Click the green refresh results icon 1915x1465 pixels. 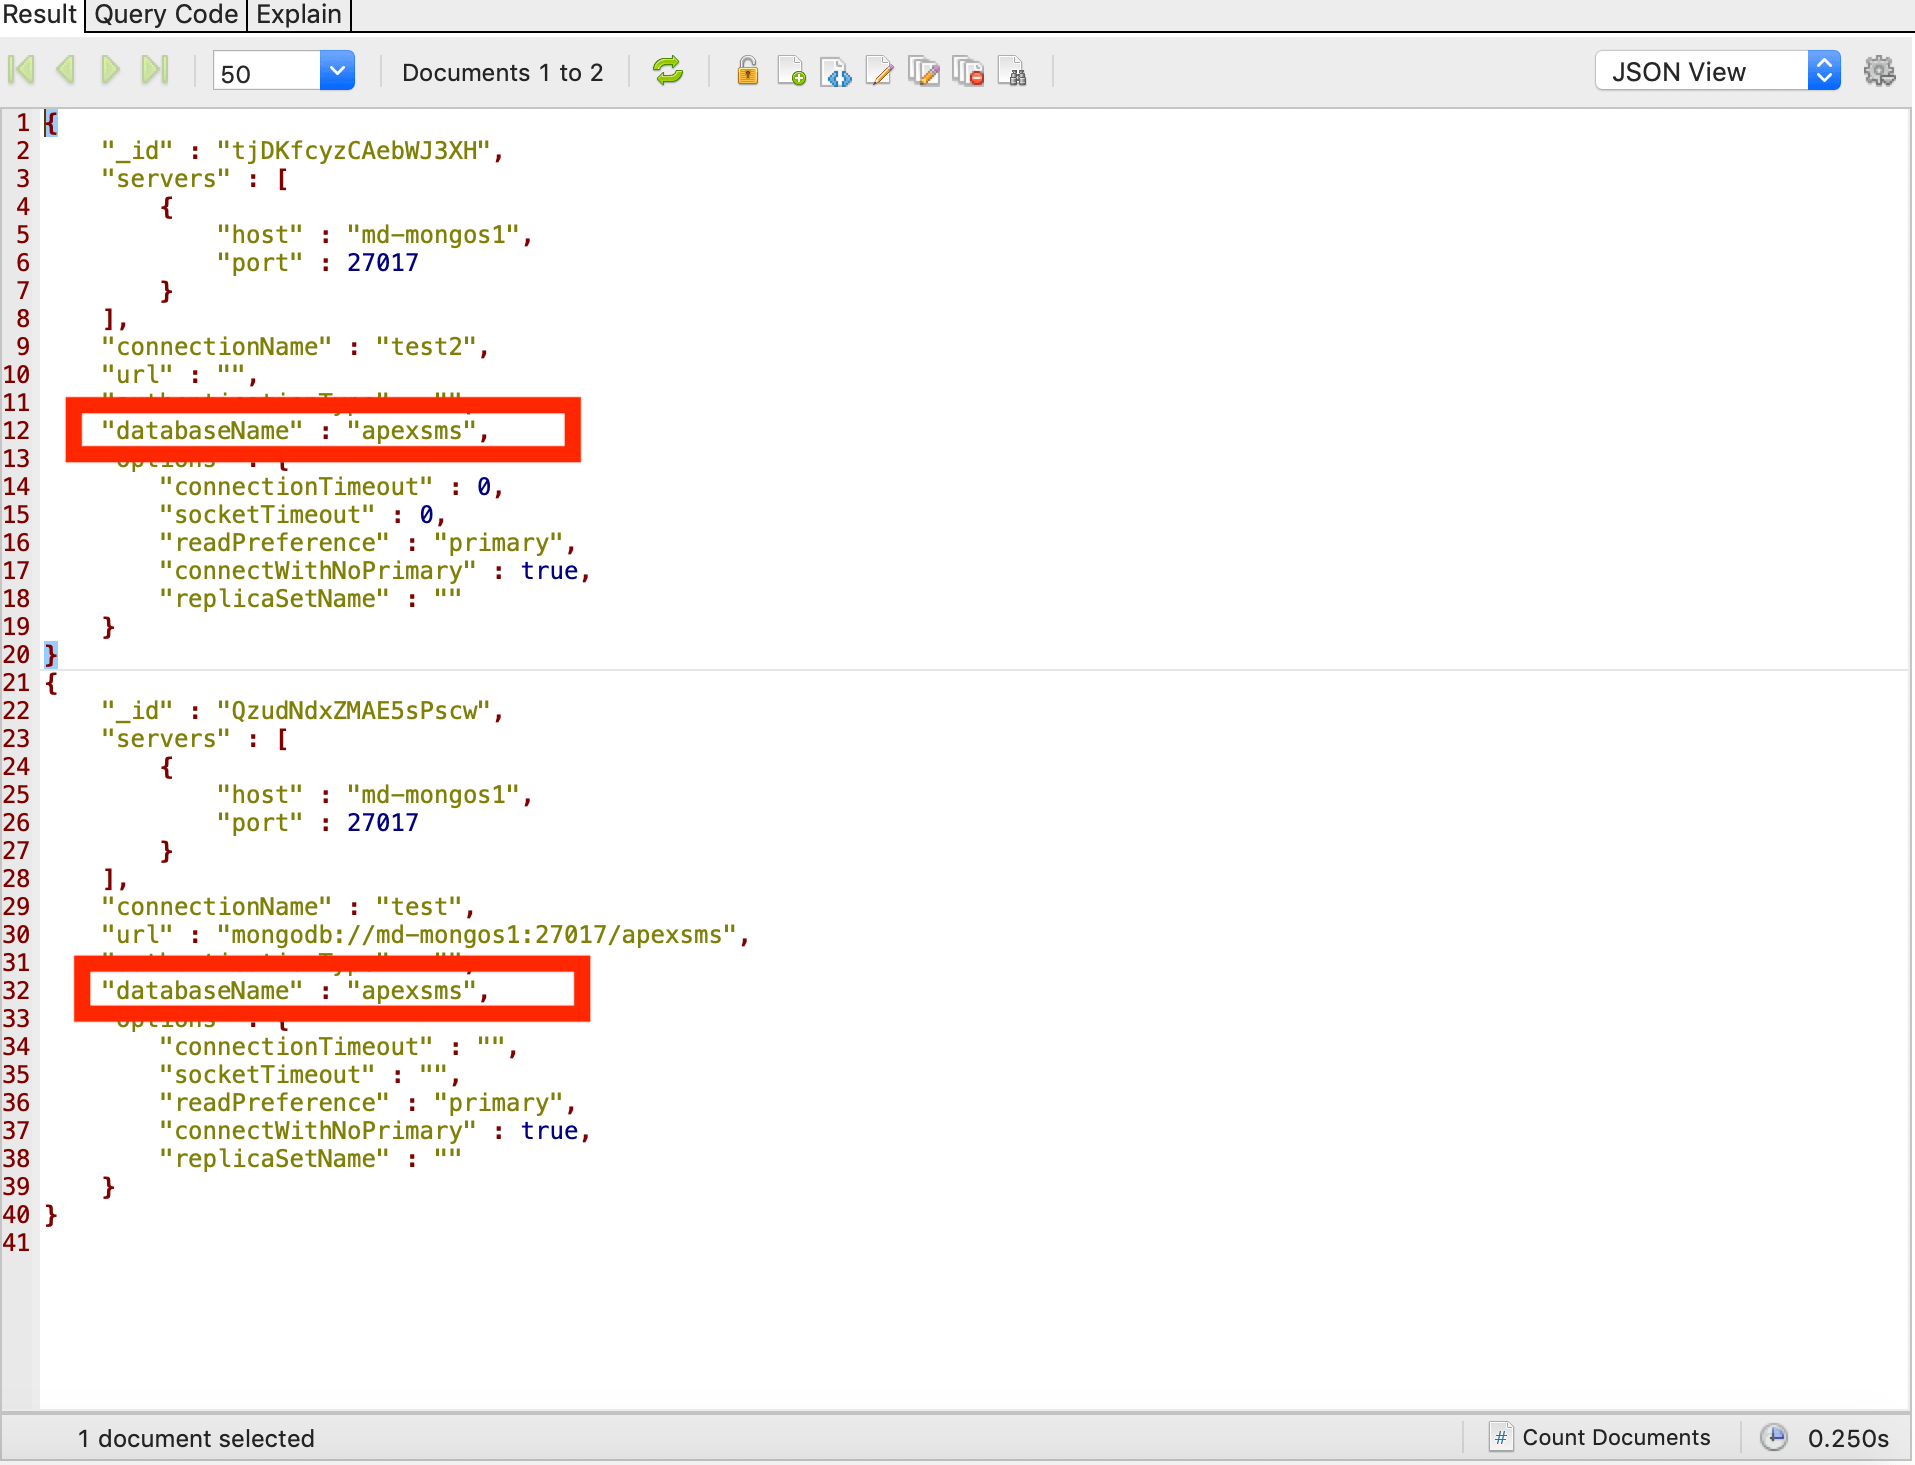667,71
